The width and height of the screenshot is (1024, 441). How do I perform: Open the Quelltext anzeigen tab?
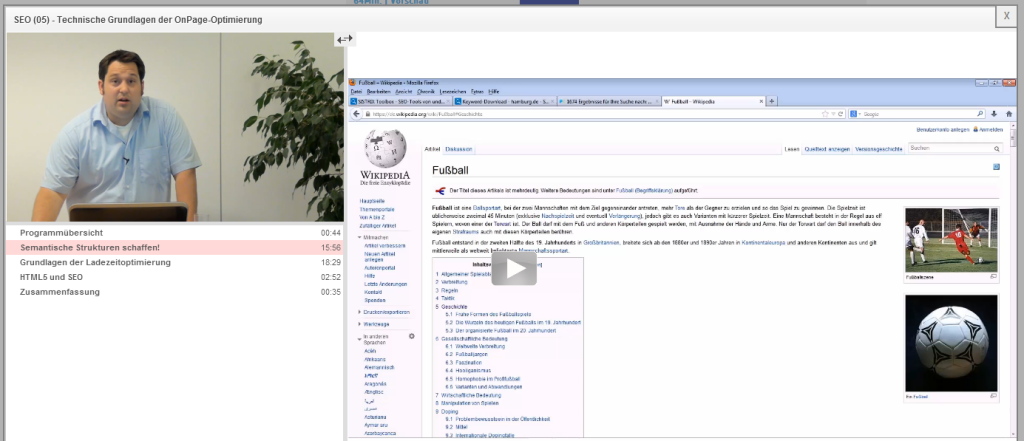click(x=827, y=150)
